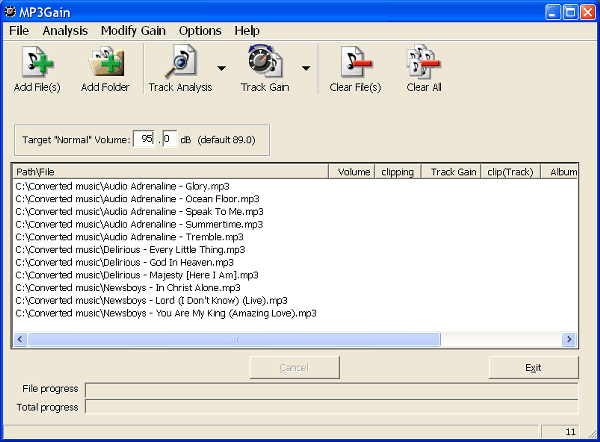Close the MP3Gain window
This screenshot has width=600, height=442.
(588, 12)
